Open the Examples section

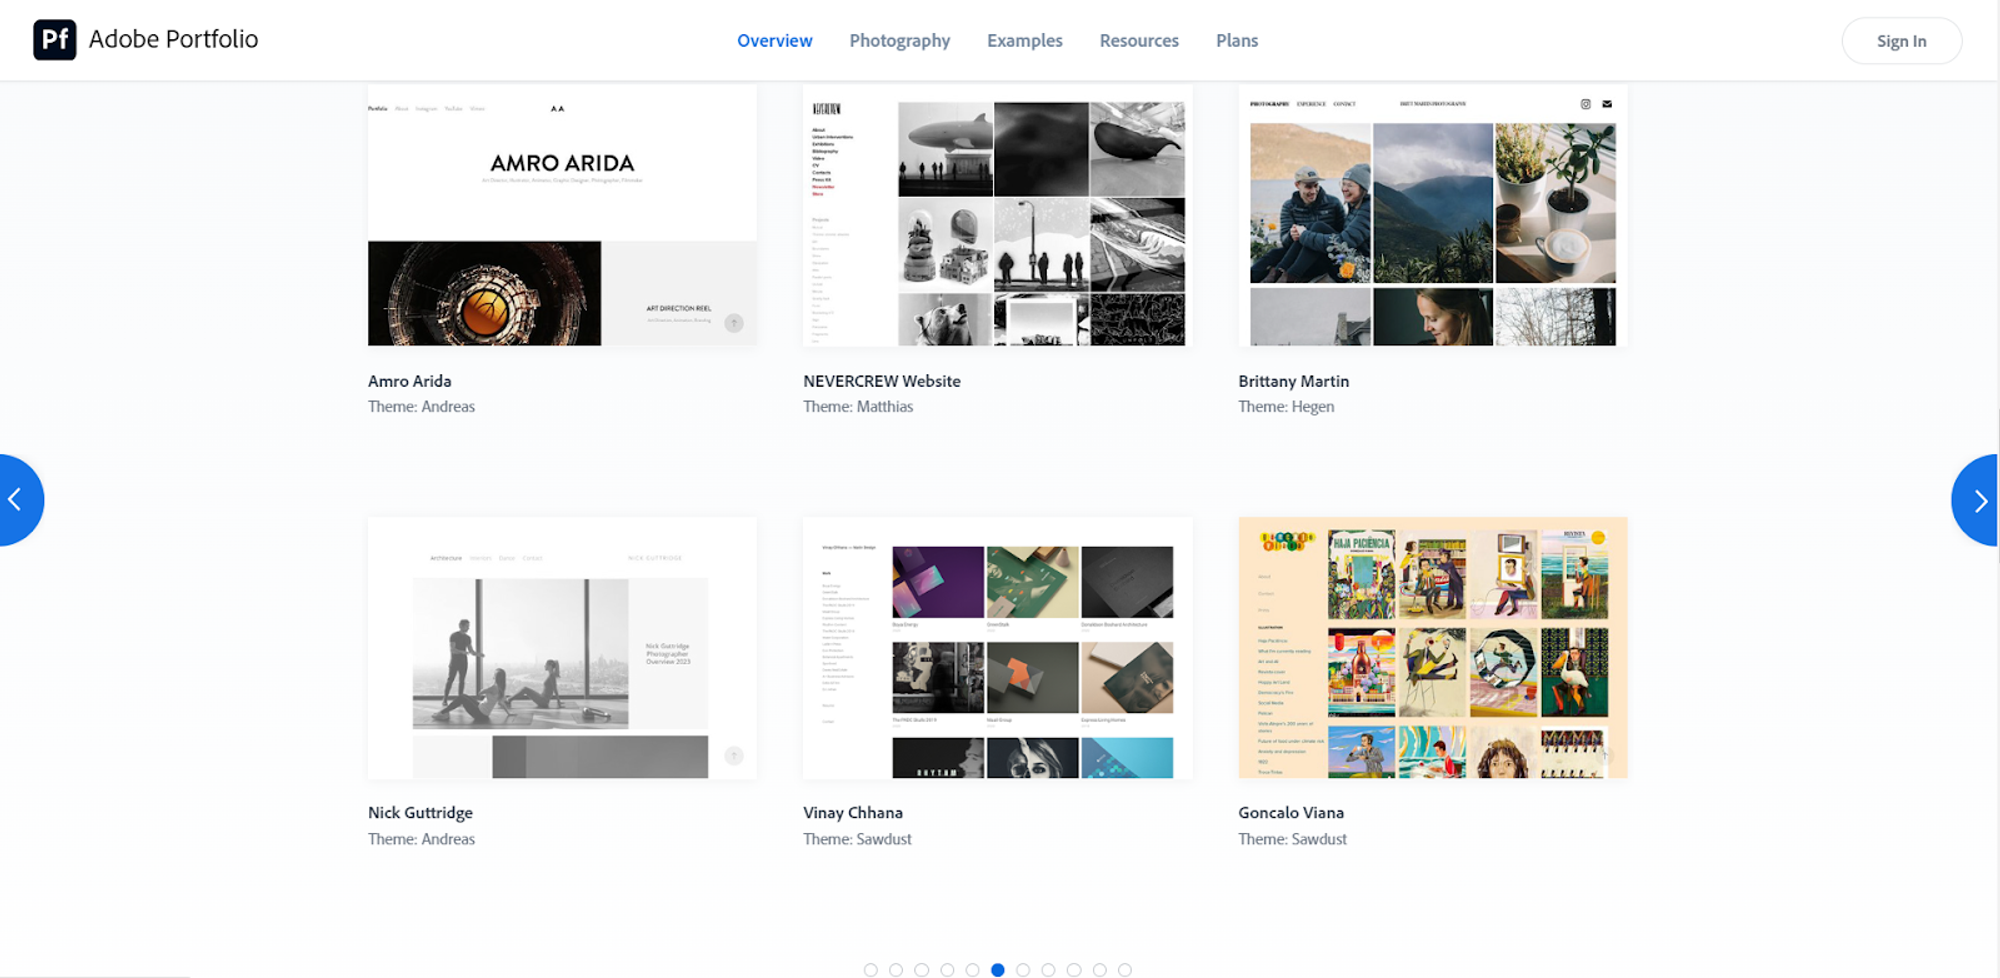tap(1024, 40)
